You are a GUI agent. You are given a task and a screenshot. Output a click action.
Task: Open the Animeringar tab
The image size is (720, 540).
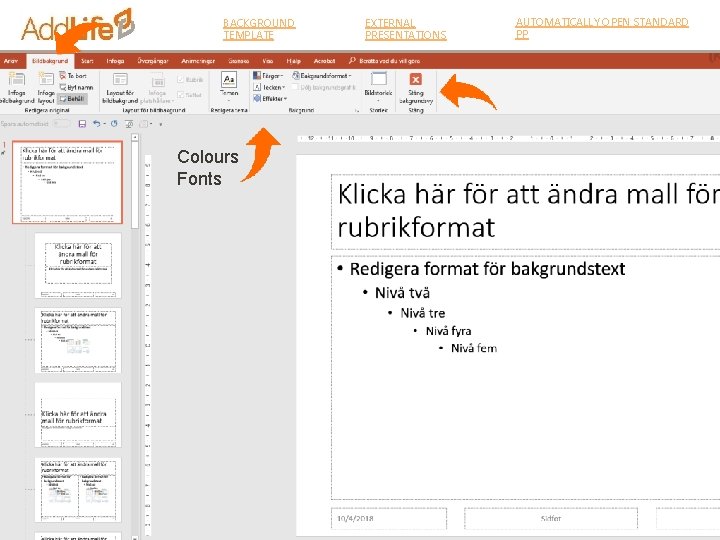click(198, 61)
